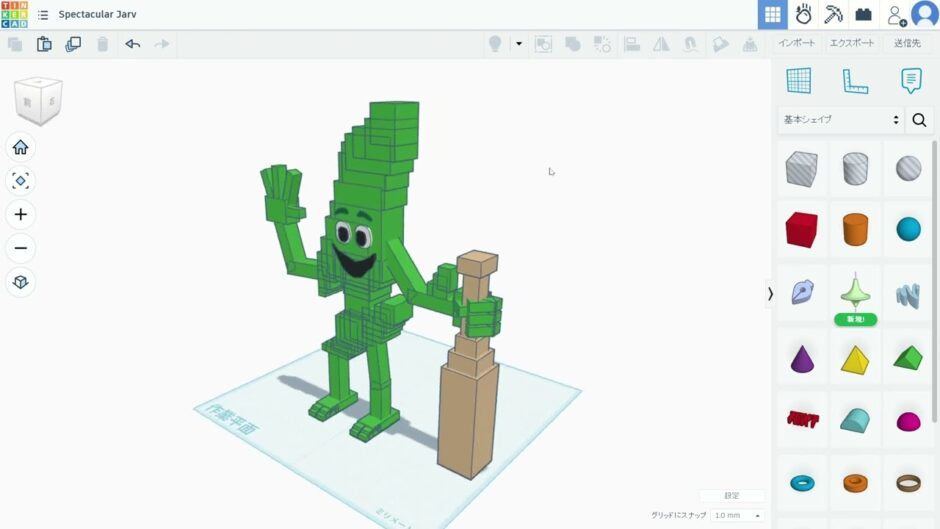Switch to the 3D design grid view
940x529 pixels.
[x=772, y=15]
